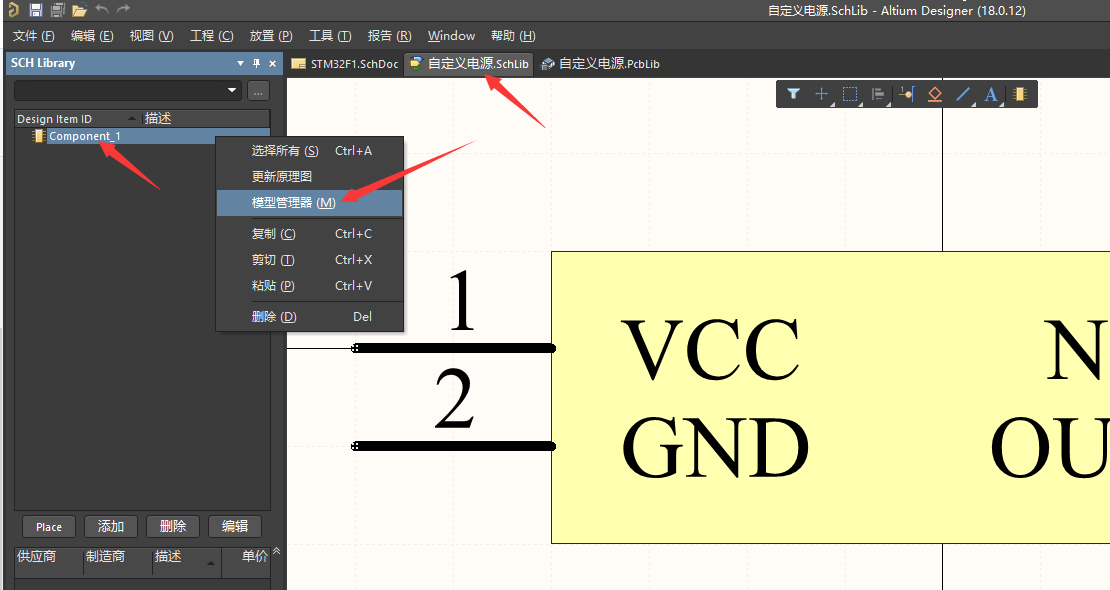Click the Place button
1110x590 pixels.
[x=49, y=527]
